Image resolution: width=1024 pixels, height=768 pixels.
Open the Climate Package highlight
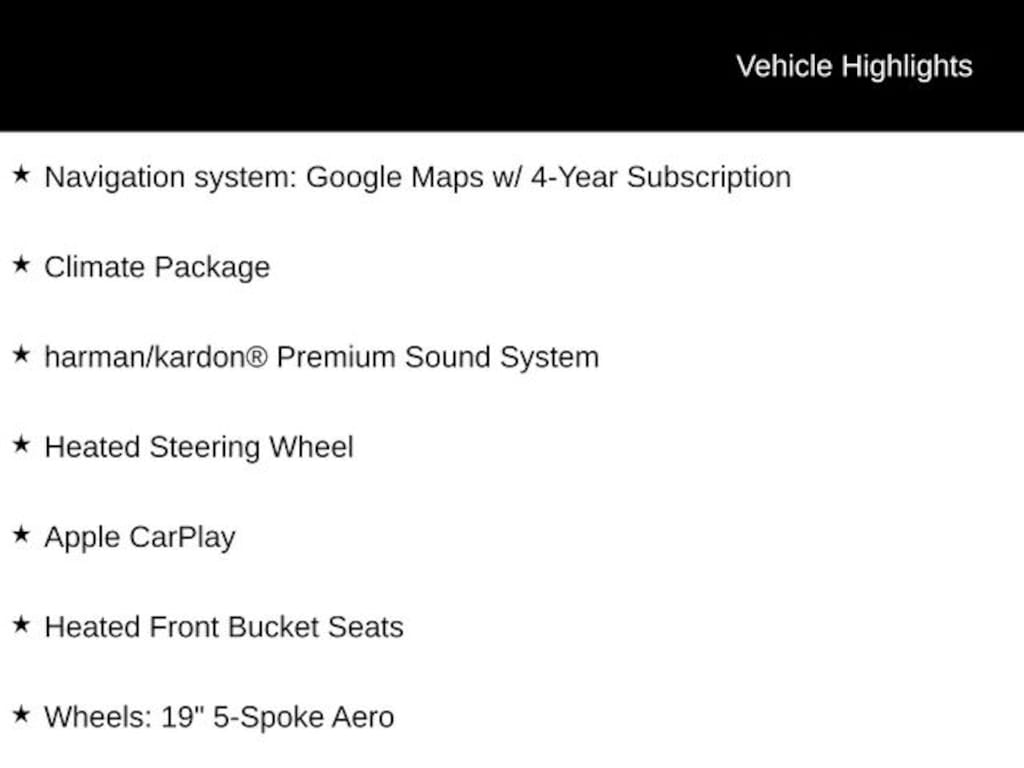pyautogui.click(x=157, y=267)
